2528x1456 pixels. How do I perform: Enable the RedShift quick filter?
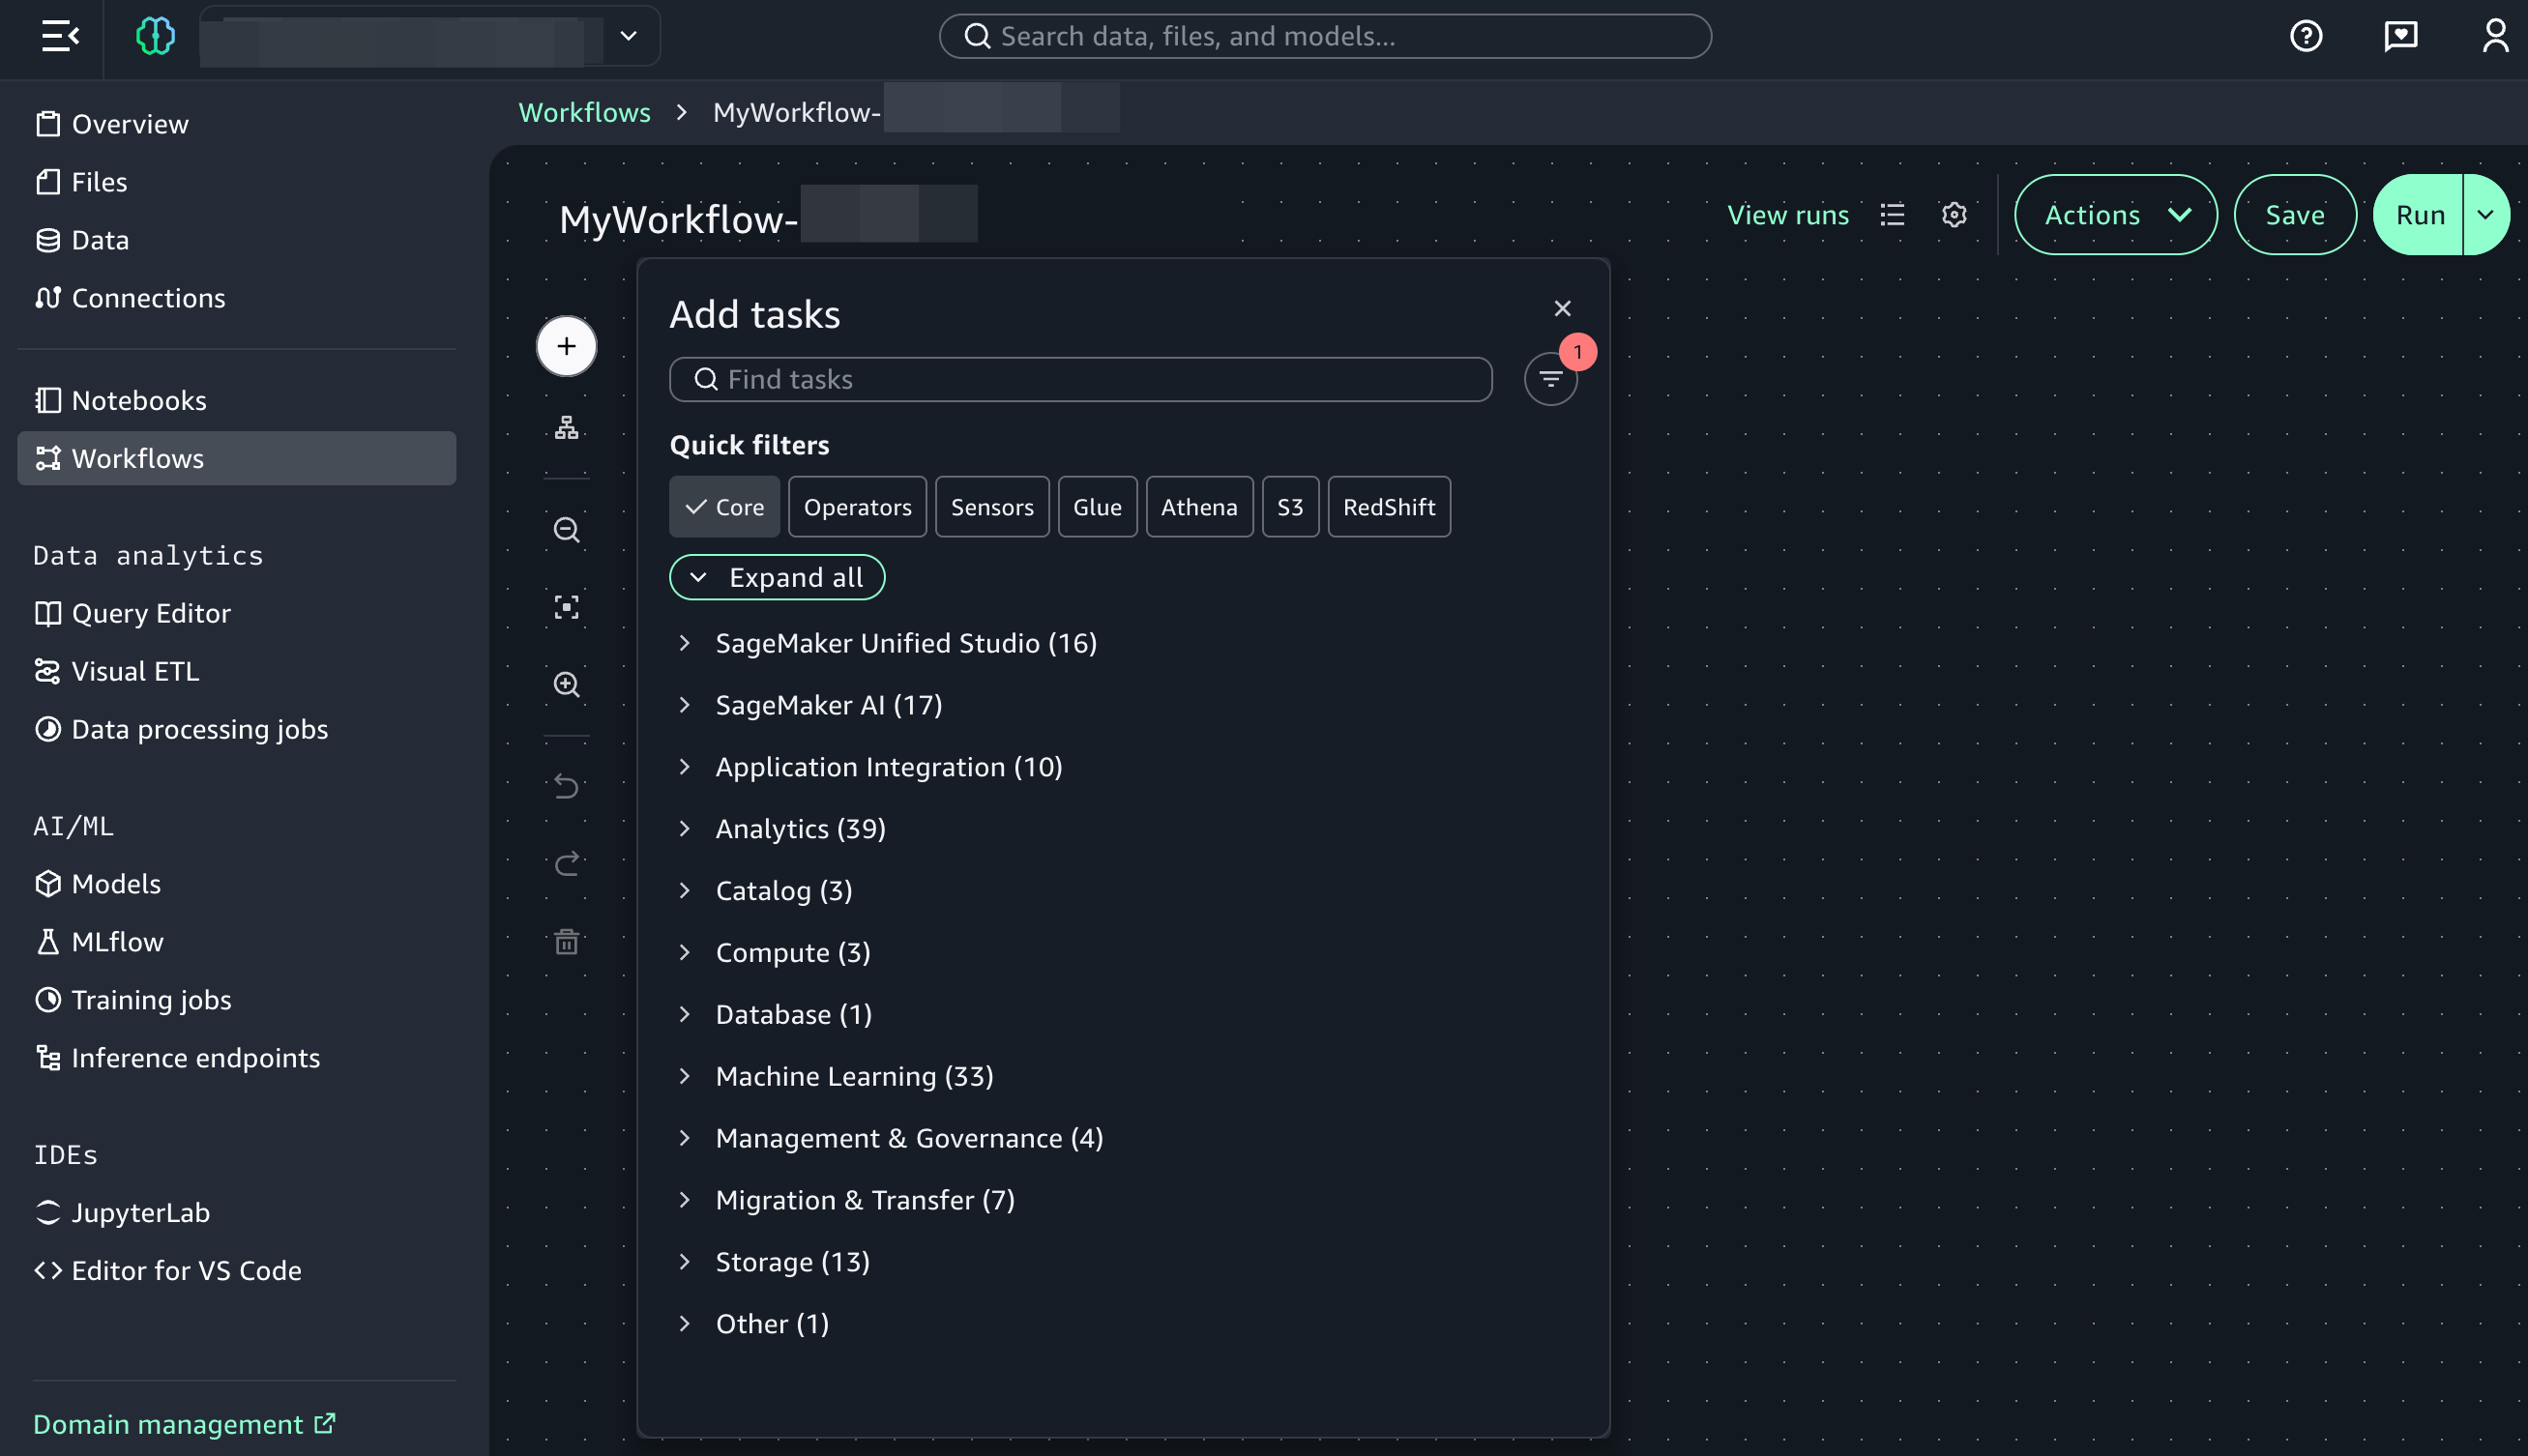[1389, 506]
